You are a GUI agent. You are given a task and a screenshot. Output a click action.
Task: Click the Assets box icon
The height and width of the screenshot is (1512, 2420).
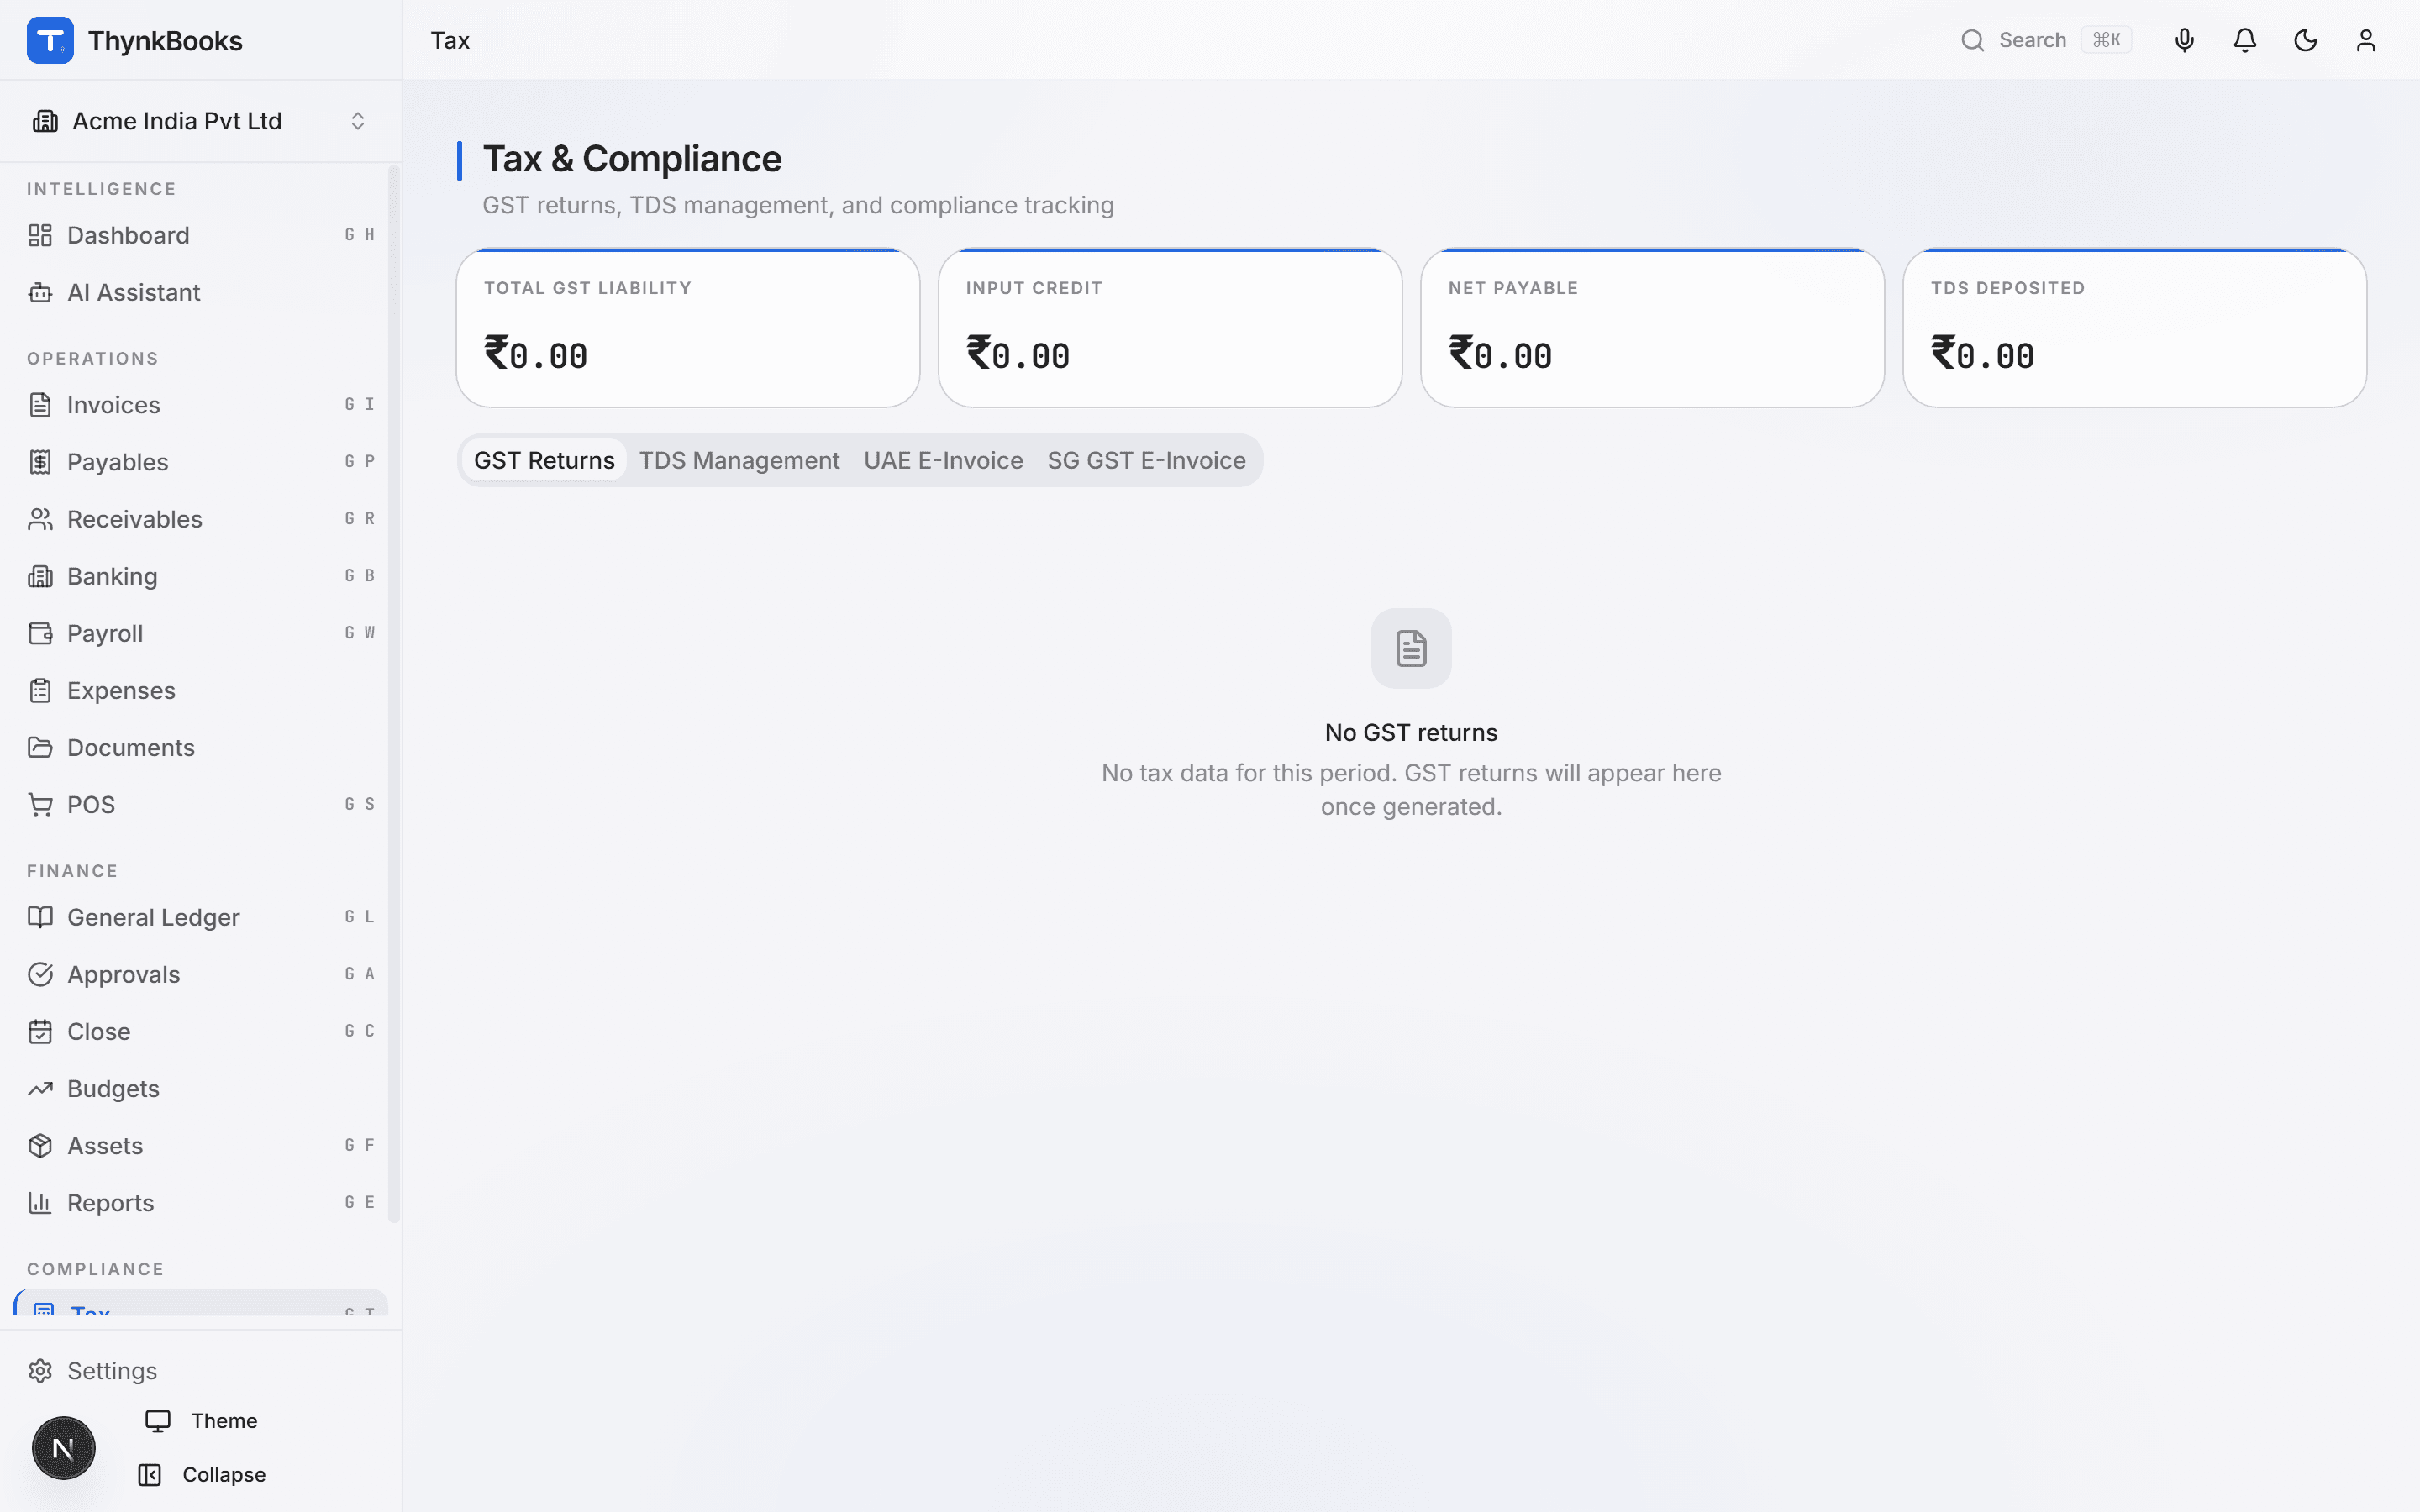pyautogui.click(x=40, y=1145)
